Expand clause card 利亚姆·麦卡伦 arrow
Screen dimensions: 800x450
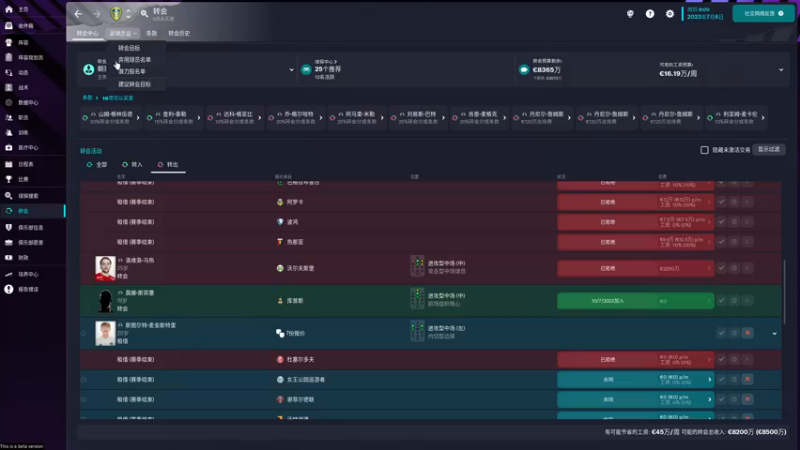[x=763, y=118]
